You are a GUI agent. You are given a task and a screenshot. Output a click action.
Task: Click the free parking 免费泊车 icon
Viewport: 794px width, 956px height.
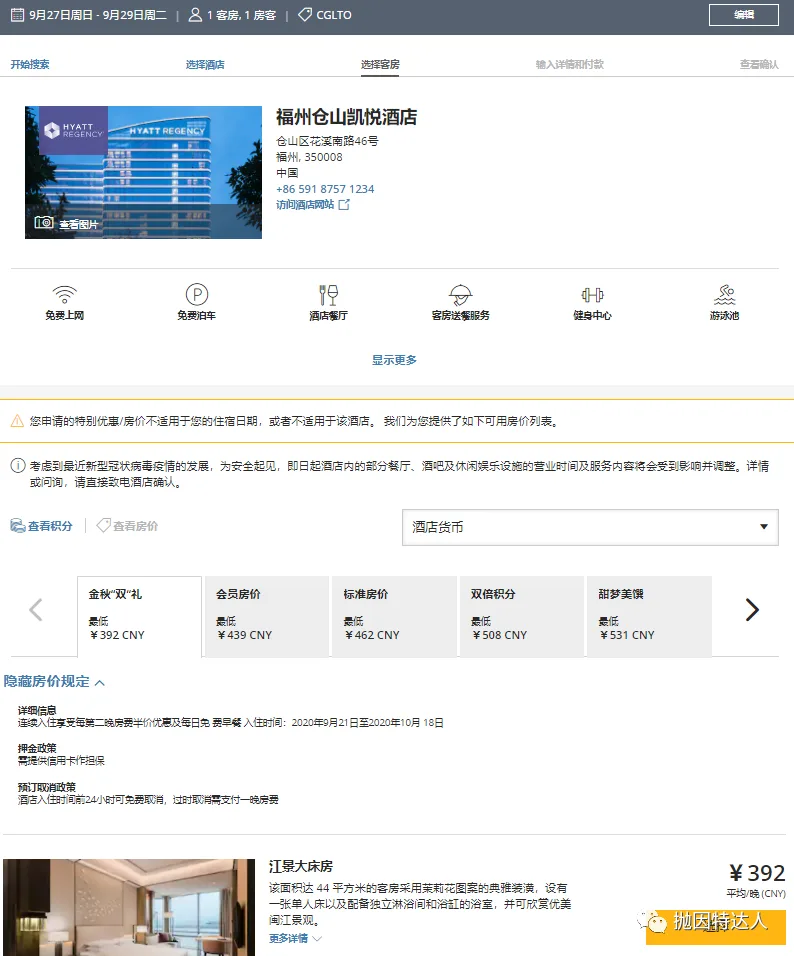click(x=196, y=294)
